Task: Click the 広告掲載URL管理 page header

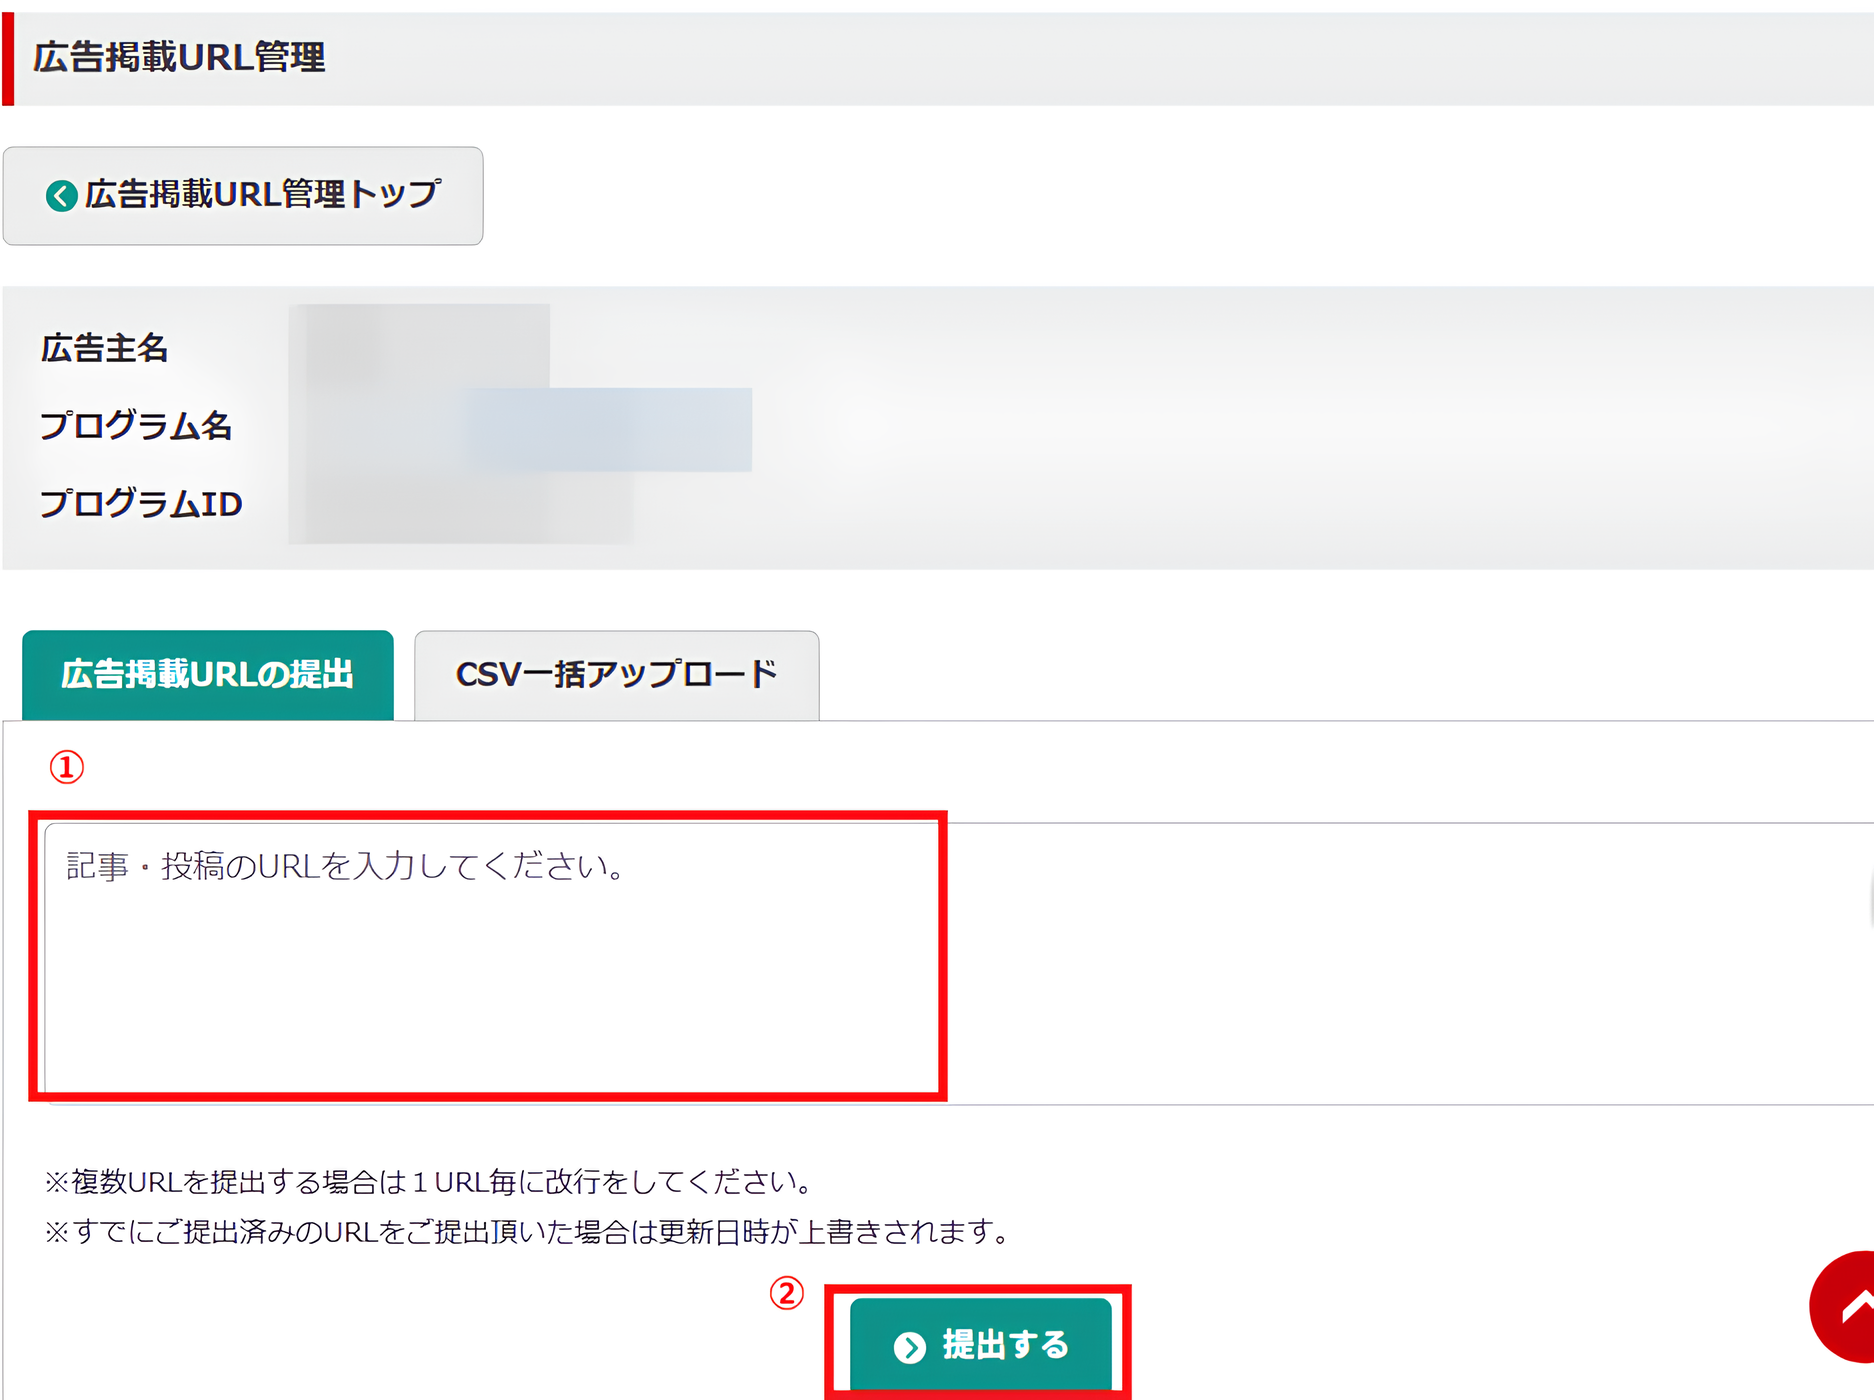Action: pos(180,57)
